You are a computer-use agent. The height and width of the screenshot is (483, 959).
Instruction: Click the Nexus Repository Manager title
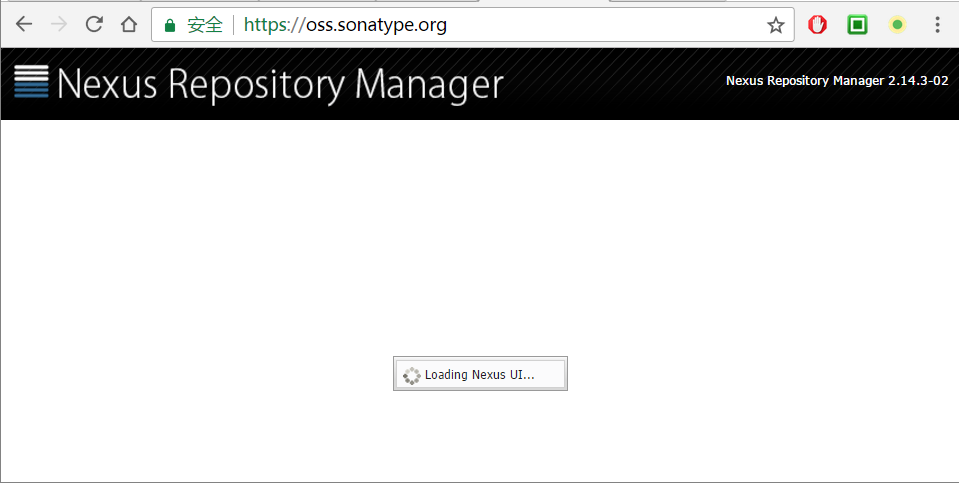pyautogui.click(x=280, y=84)
